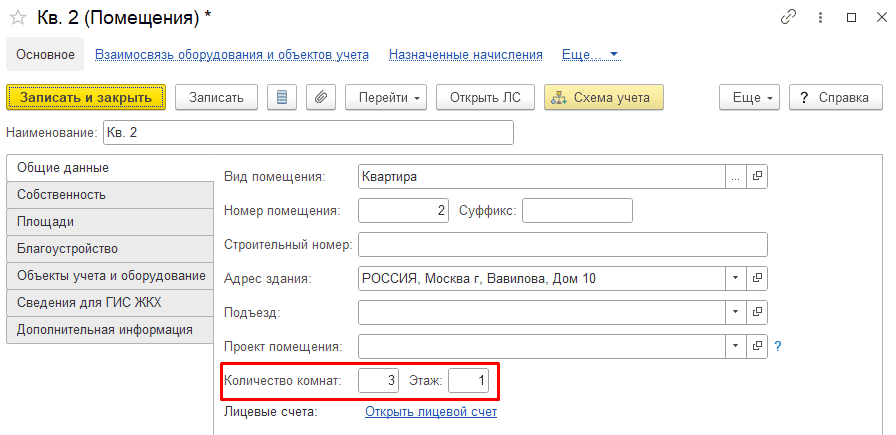
Task: Open the Сведения для ГИС ЖКХ tab
Action: [x=110, y=303]
